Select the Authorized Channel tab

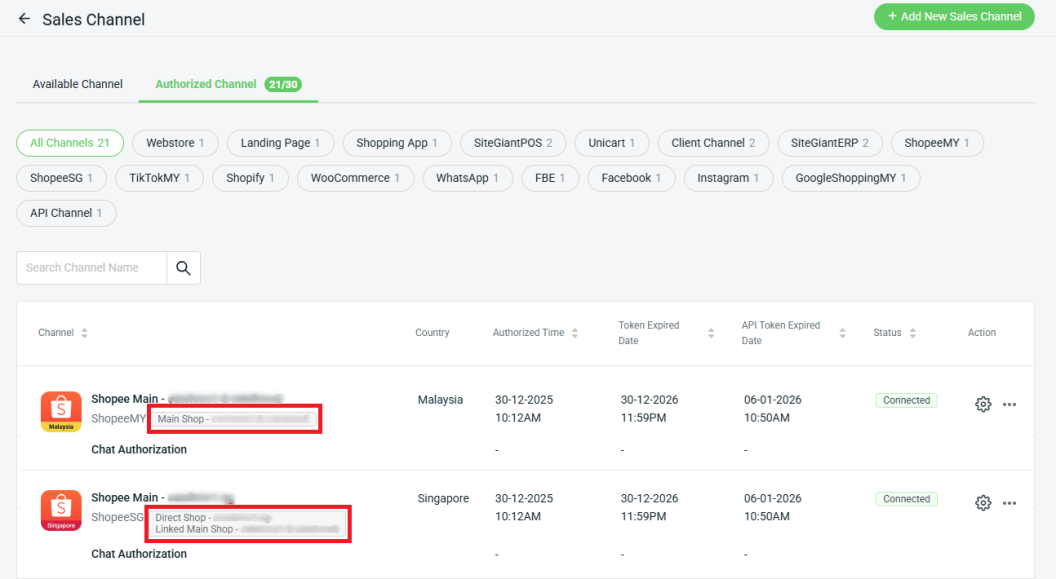click(206, 84)
